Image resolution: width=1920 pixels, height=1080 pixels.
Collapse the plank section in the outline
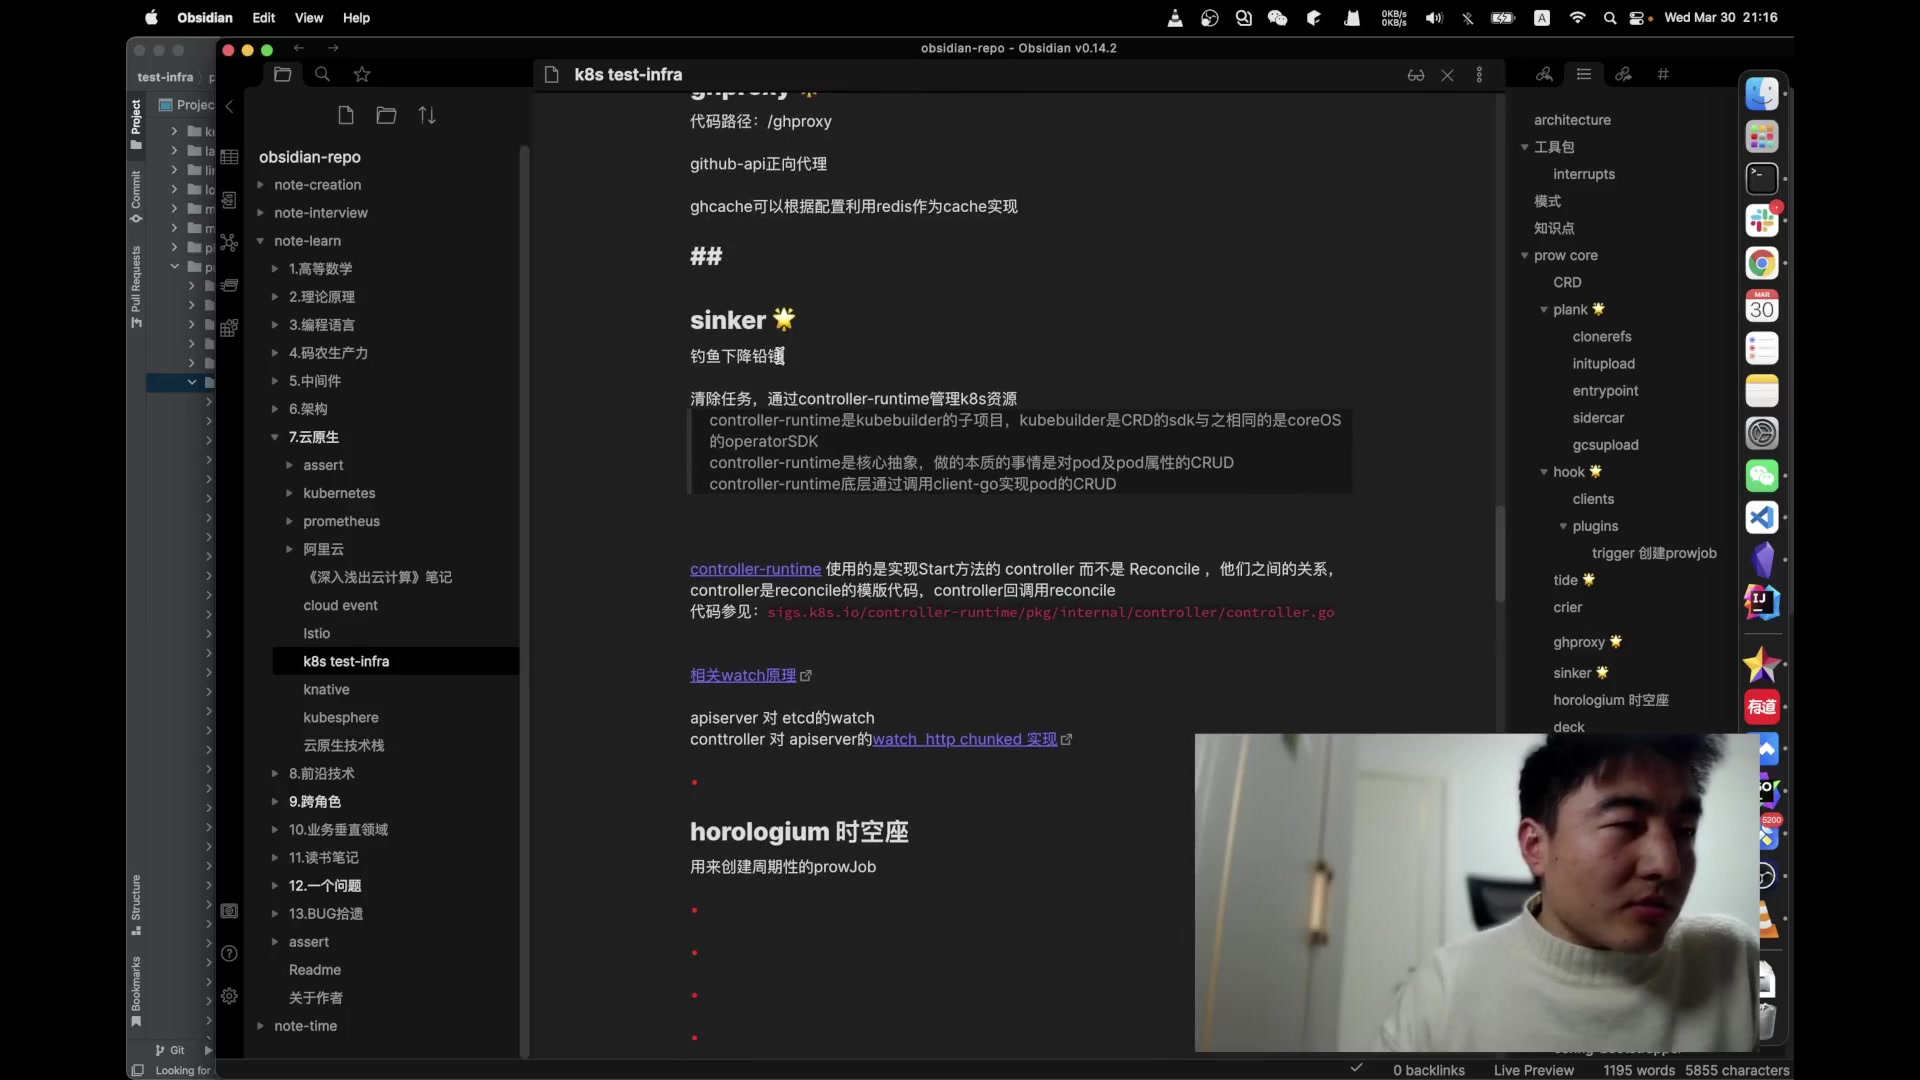pos(1544,310)
